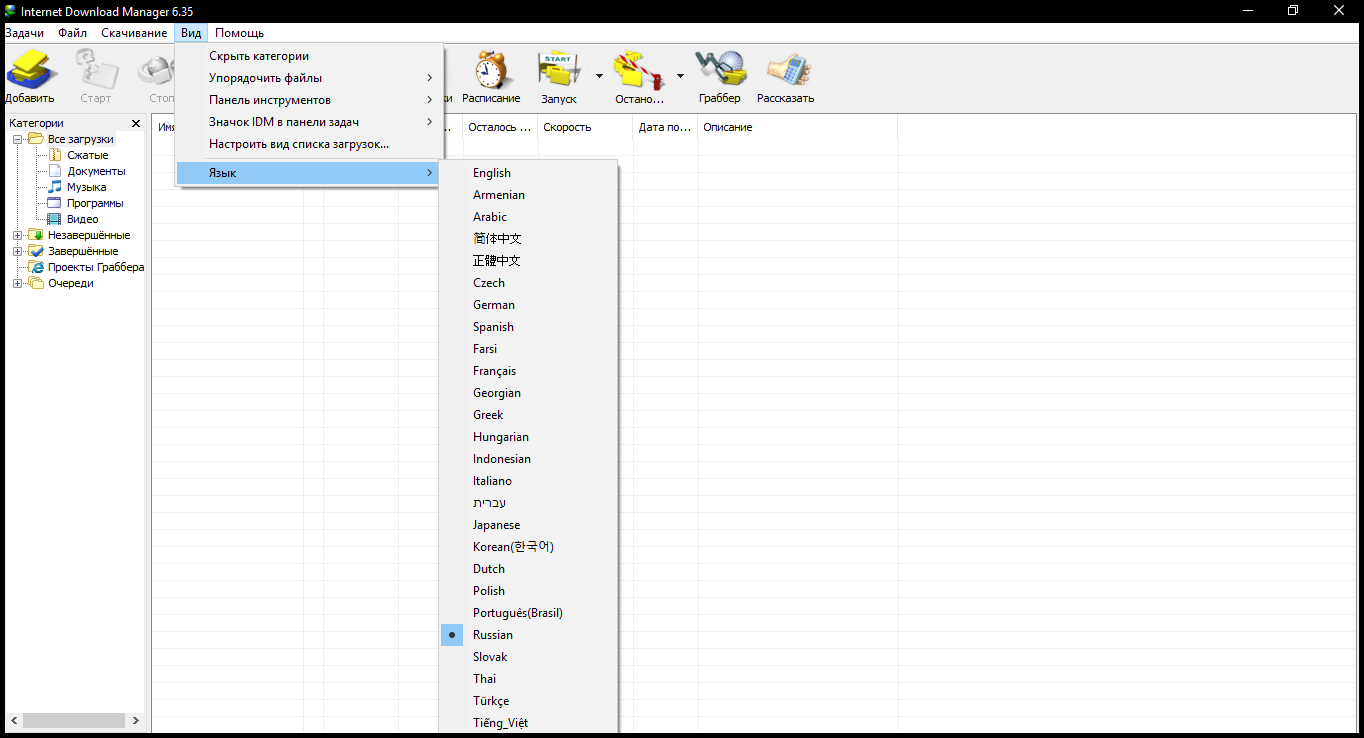Open the Файл menu

[x=72, y=33]
